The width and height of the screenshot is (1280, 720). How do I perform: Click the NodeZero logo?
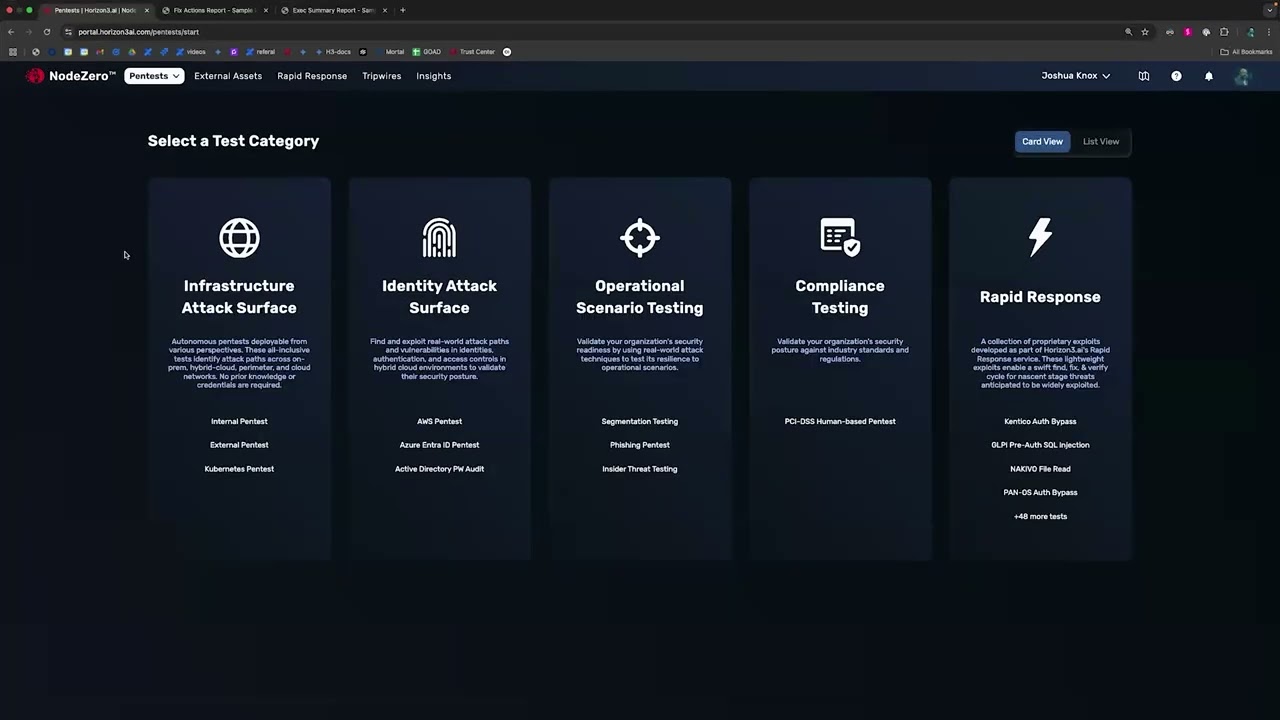coord(70,76)
